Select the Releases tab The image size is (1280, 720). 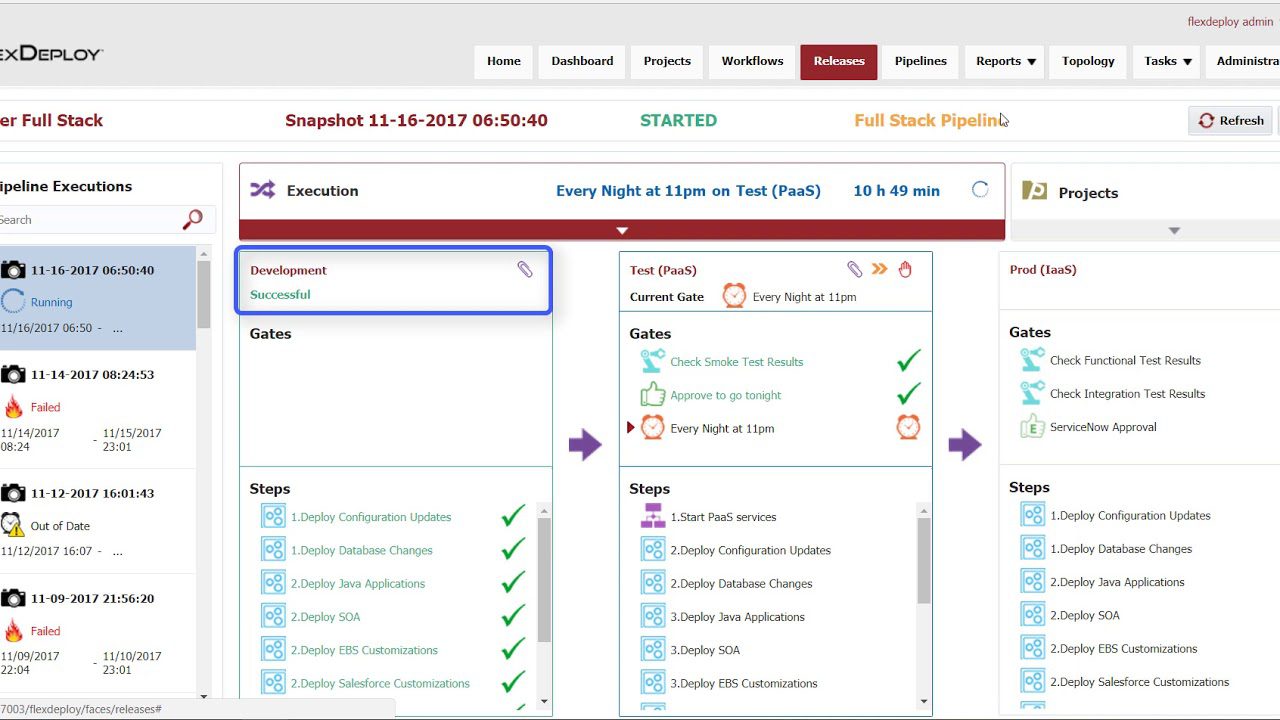[x=839, y=61]
